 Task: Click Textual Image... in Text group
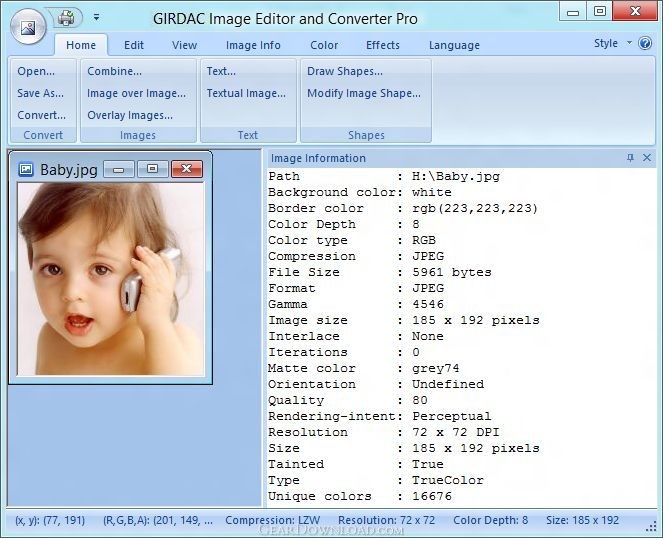tap(246, 93)
